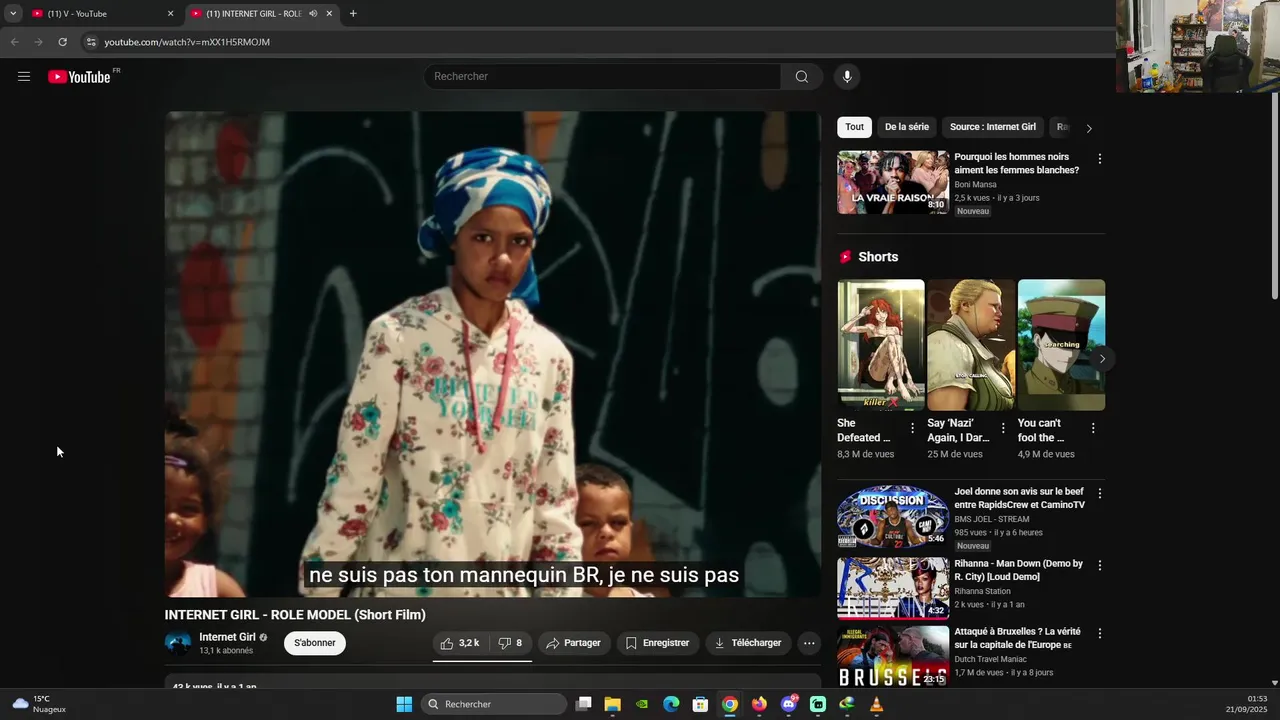Image resolution: width=1280 pixels, height=720 pixels.
Task: Open File Explorer from the taskbar
Action: pos(613,704)
